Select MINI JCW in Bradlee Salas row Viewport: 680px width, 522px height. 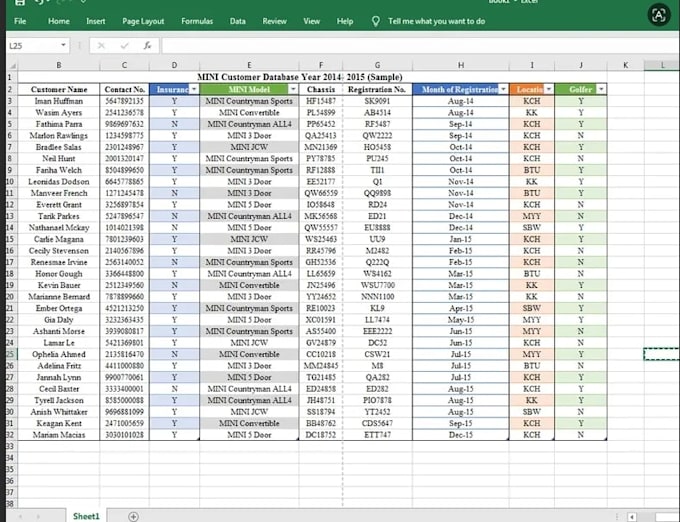point(249,147)
